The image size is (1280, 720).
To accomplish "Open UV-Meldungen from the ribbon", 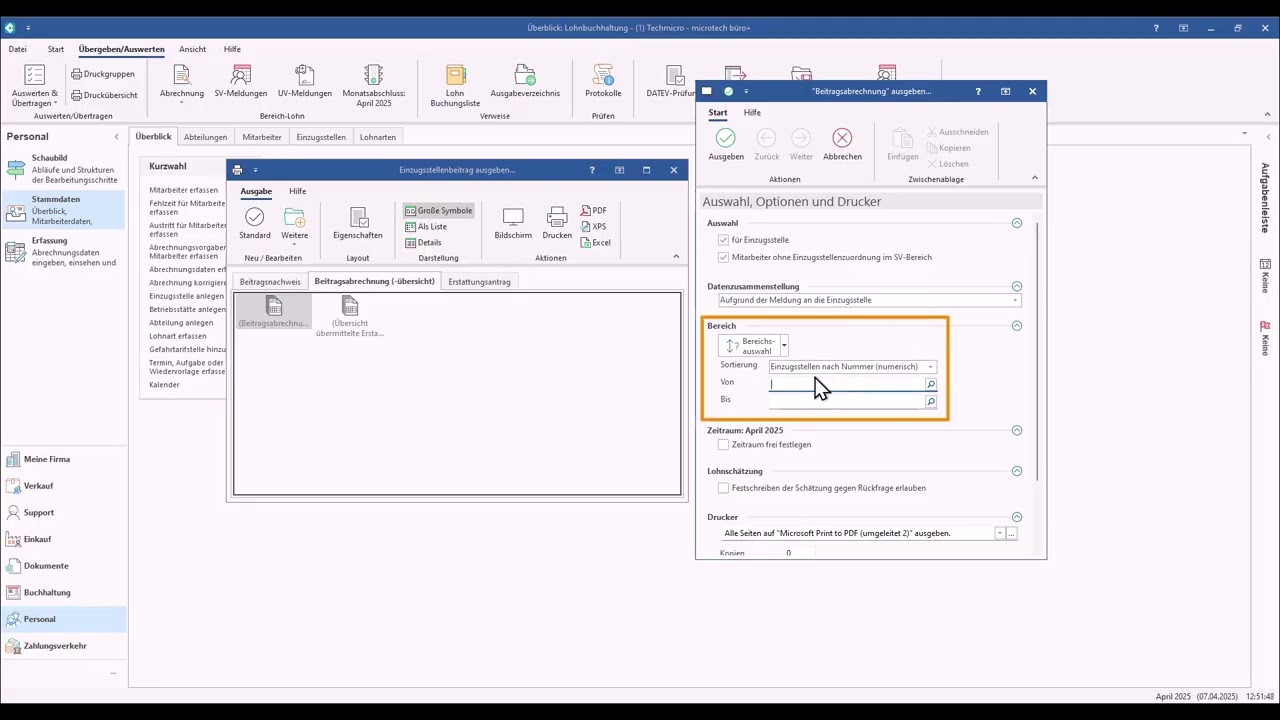I will [x=305, y=75].
